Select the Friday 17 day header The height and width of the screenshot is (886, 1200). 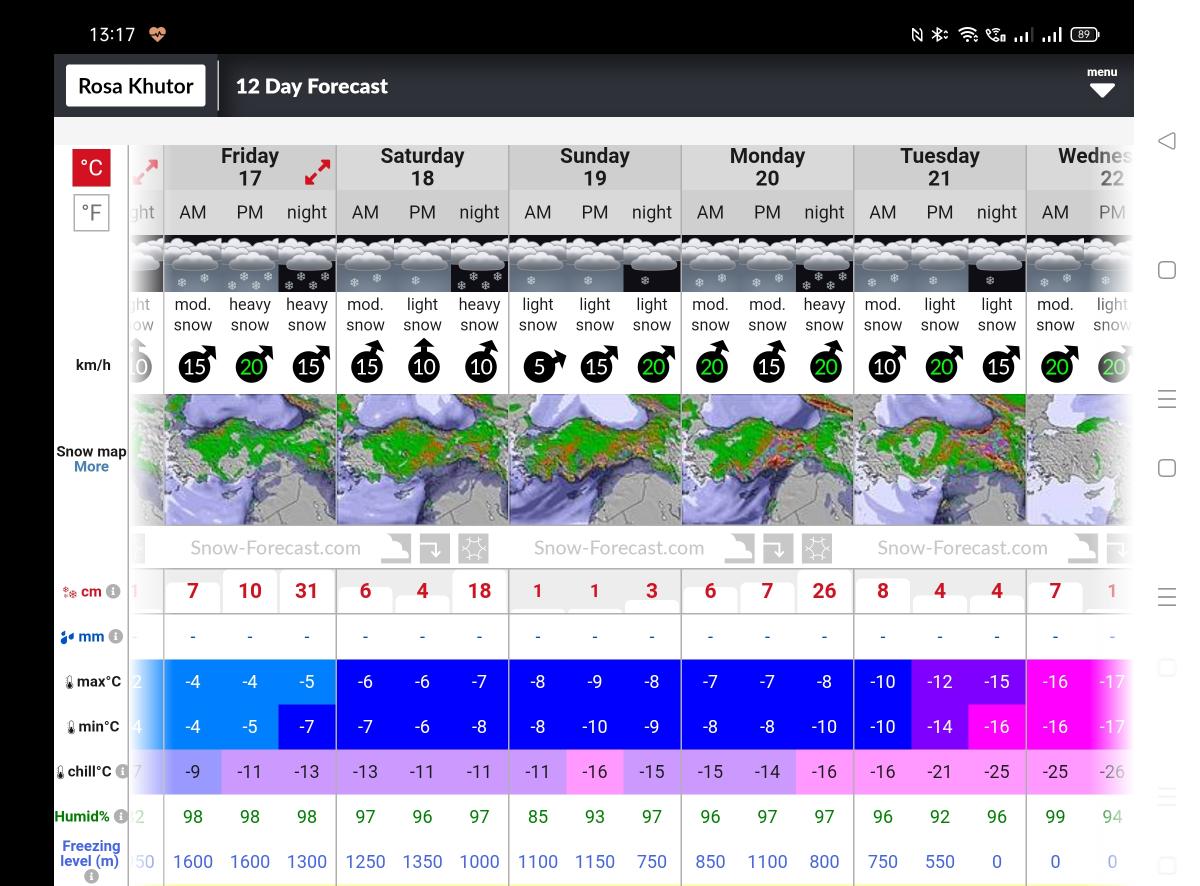pos(250,167)
